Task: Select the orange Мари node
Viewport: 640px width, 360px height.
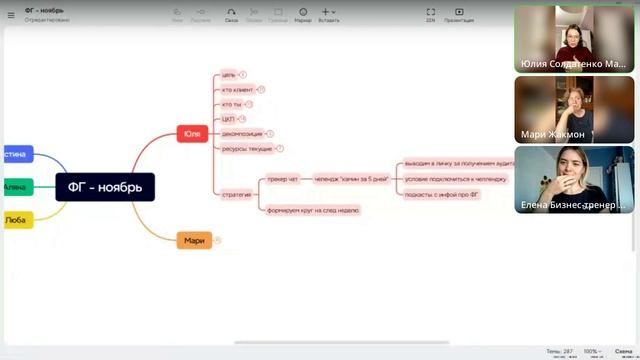Action: pyautogui.click(x=194, y=240)
